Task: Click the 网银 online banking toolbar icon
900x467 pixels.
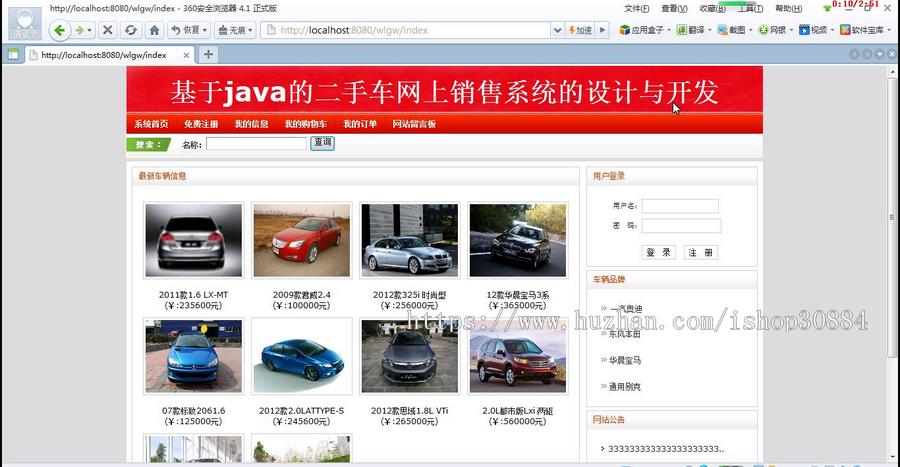Action: pyautogui.click(x=763, y=30)
